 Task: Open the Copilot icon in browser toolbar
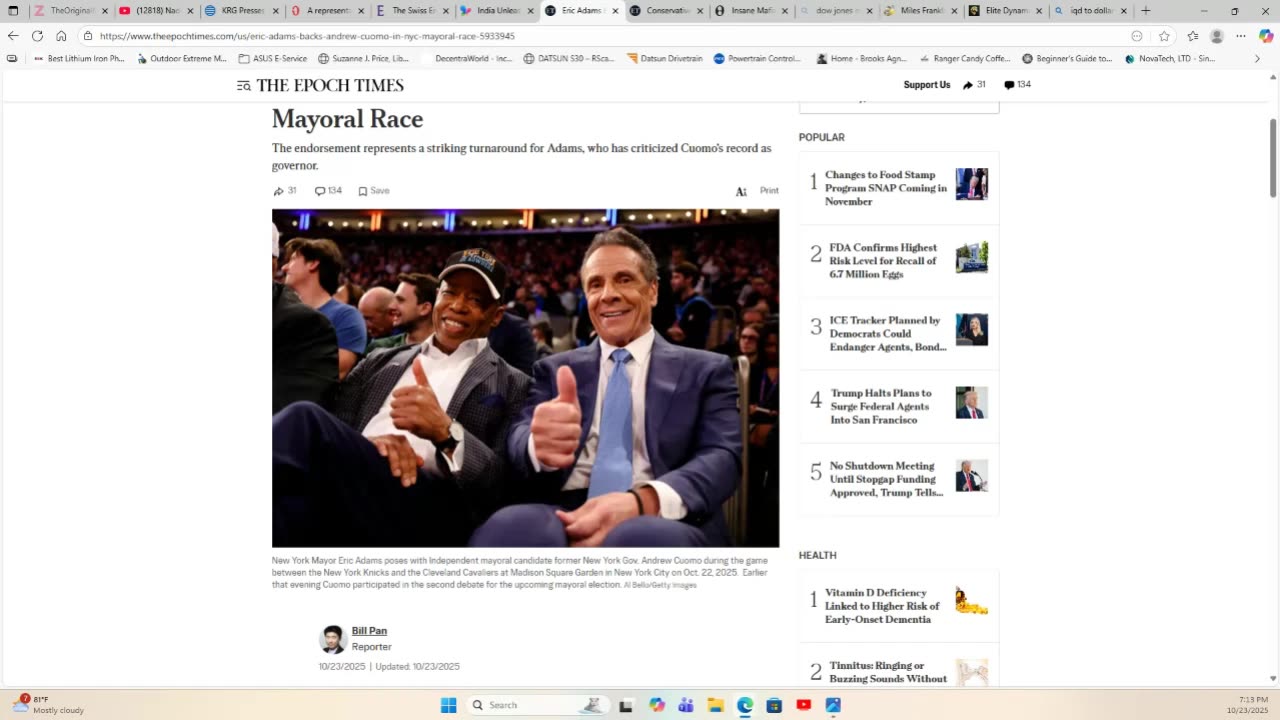pos(1266,36)
